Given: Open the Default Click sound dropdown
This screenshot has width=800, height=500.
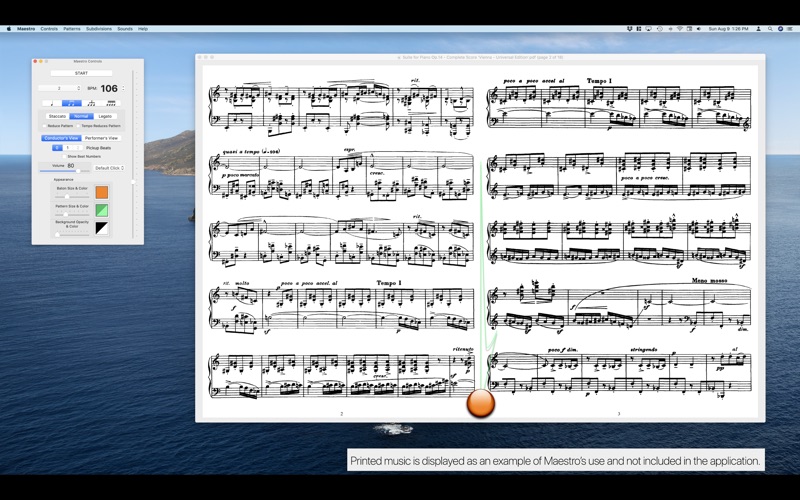Looking at the screenshot, I should (x=109, y=168).
